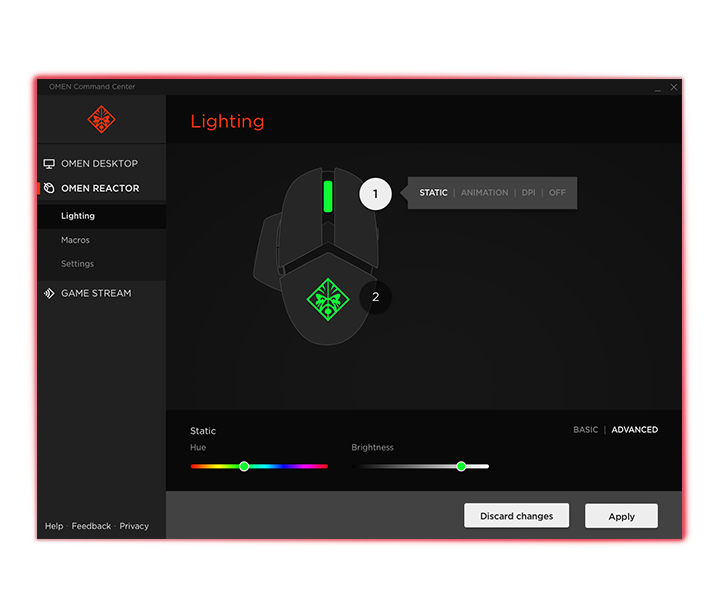
Task: Switch to ADVANCED color settings
Action: pos(634,430)
